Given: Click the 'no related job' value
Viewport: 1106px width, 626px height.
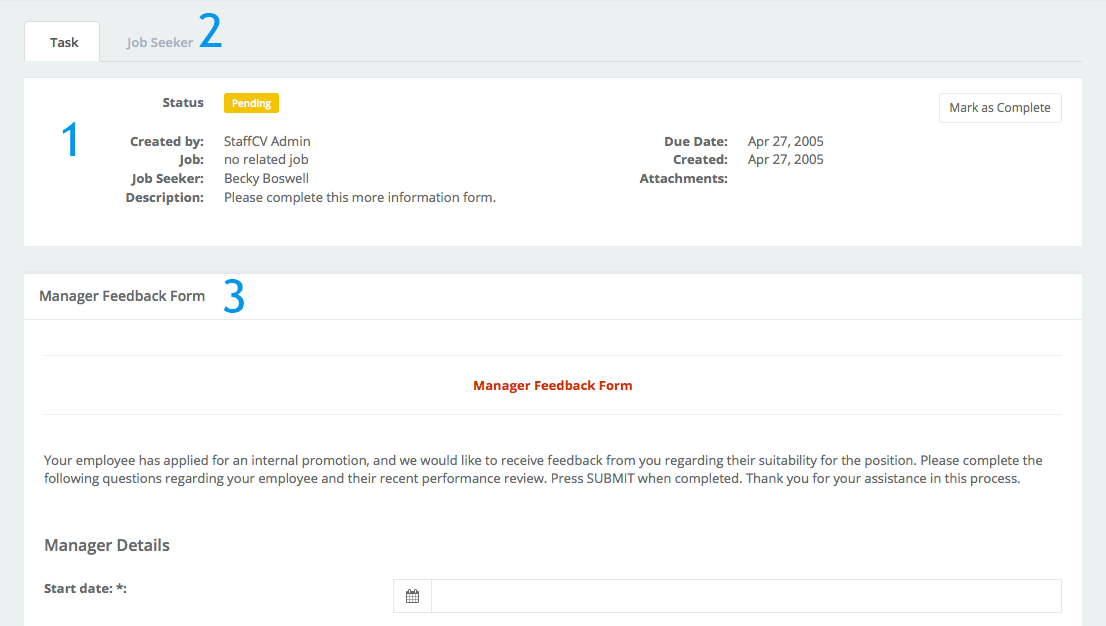Looking at the screenshot, I should click(x=266, y=159).
